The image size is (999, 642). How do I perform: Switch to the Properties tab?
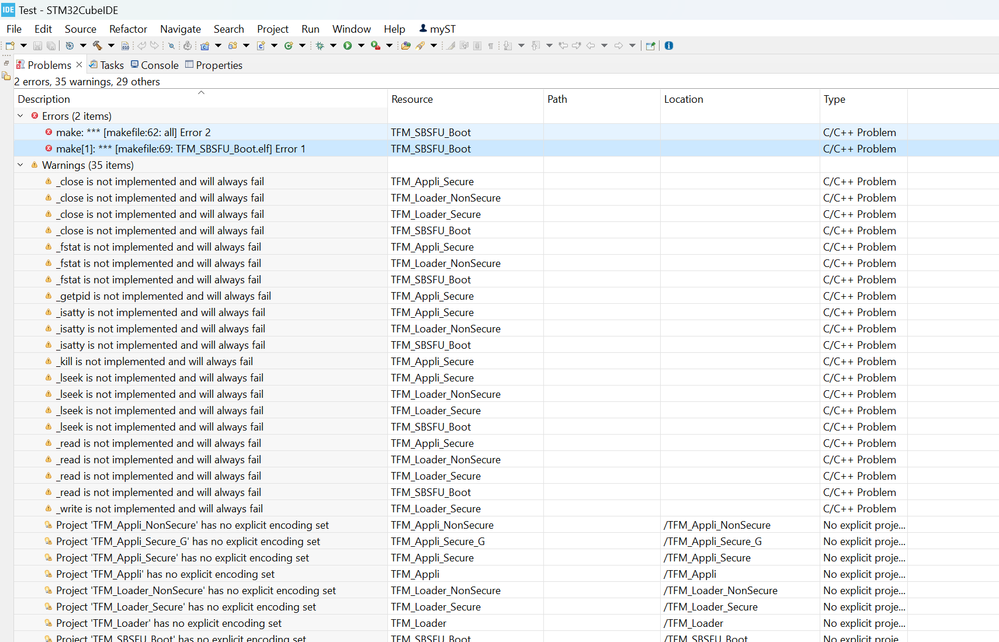(213, 65)
